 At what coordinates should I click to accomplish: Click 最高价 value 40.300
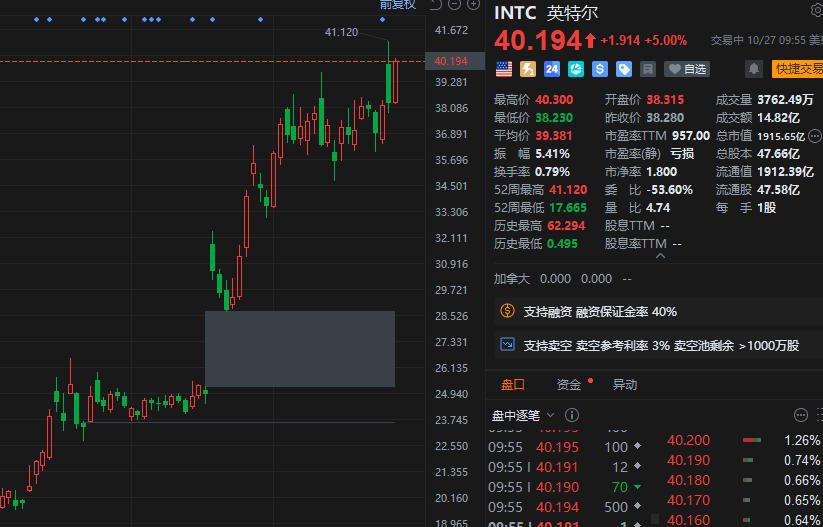click(554, 100)
